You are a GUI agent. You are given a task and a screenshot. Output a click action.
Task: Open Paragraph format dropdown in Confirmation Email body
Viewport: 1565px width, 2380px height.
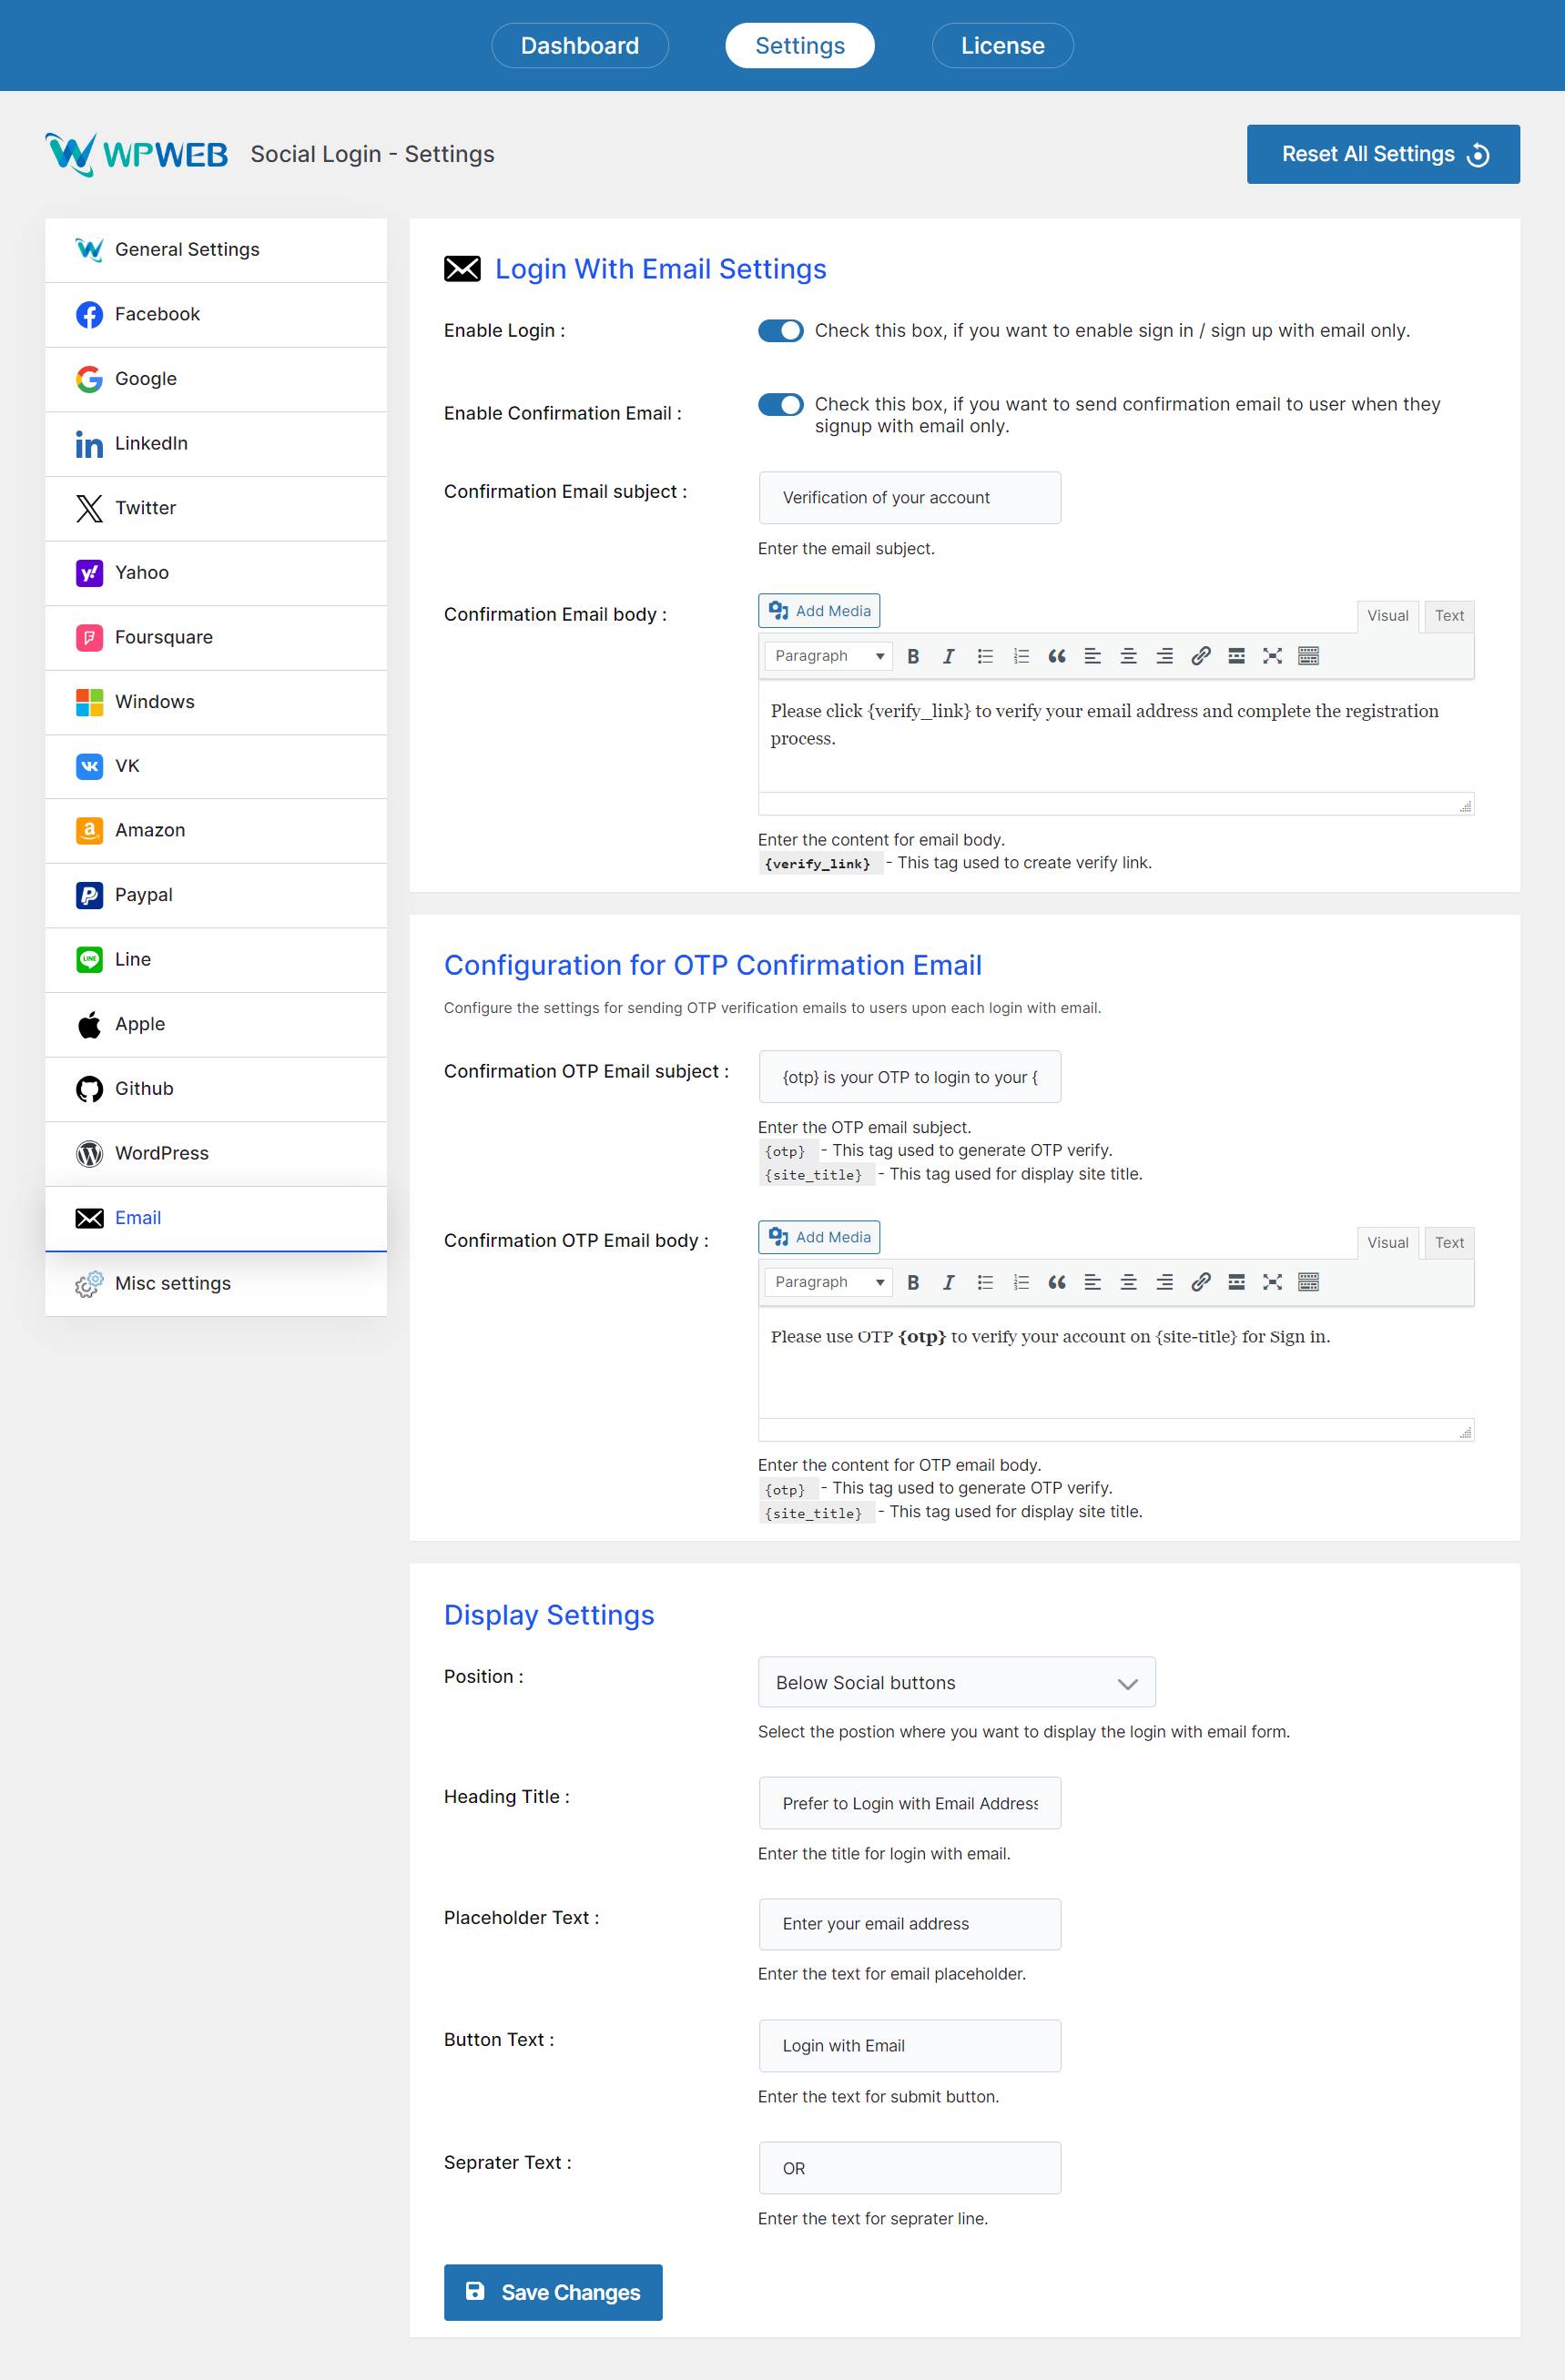pos(828,656)
